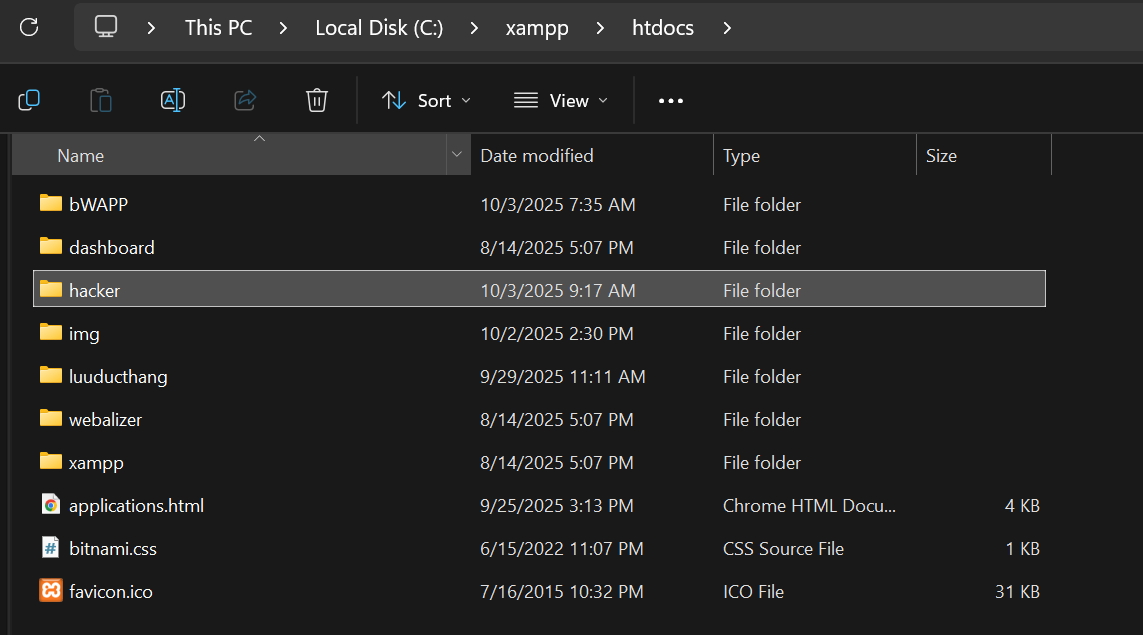Click the Delete trash can icon
Image resolution: width=1143 pixels, height=635 pixels.
(316, 100)
